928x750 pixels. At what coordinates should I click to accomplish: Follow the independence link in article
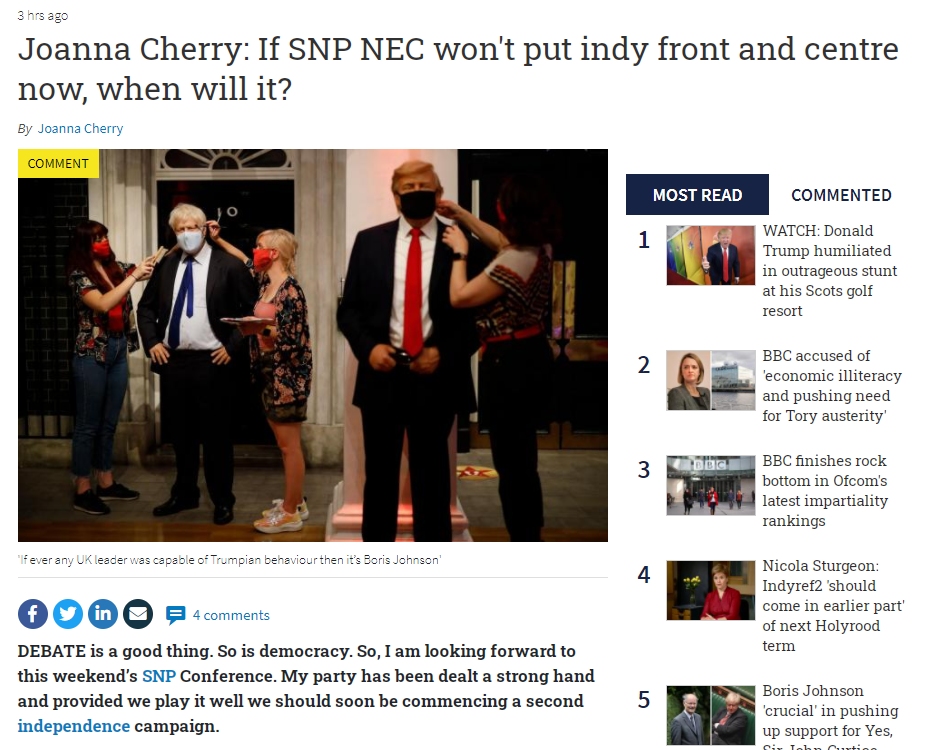pyautogui.click(x=73, y=726)
